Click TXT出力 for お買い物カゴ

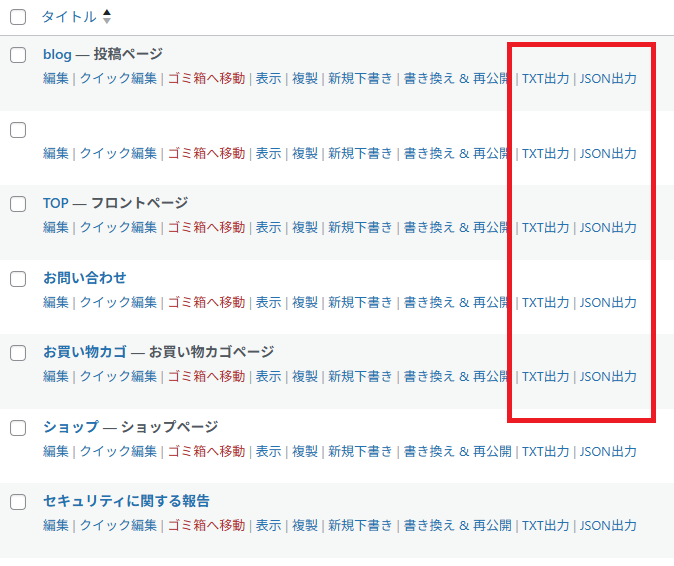tap(545, 376)
